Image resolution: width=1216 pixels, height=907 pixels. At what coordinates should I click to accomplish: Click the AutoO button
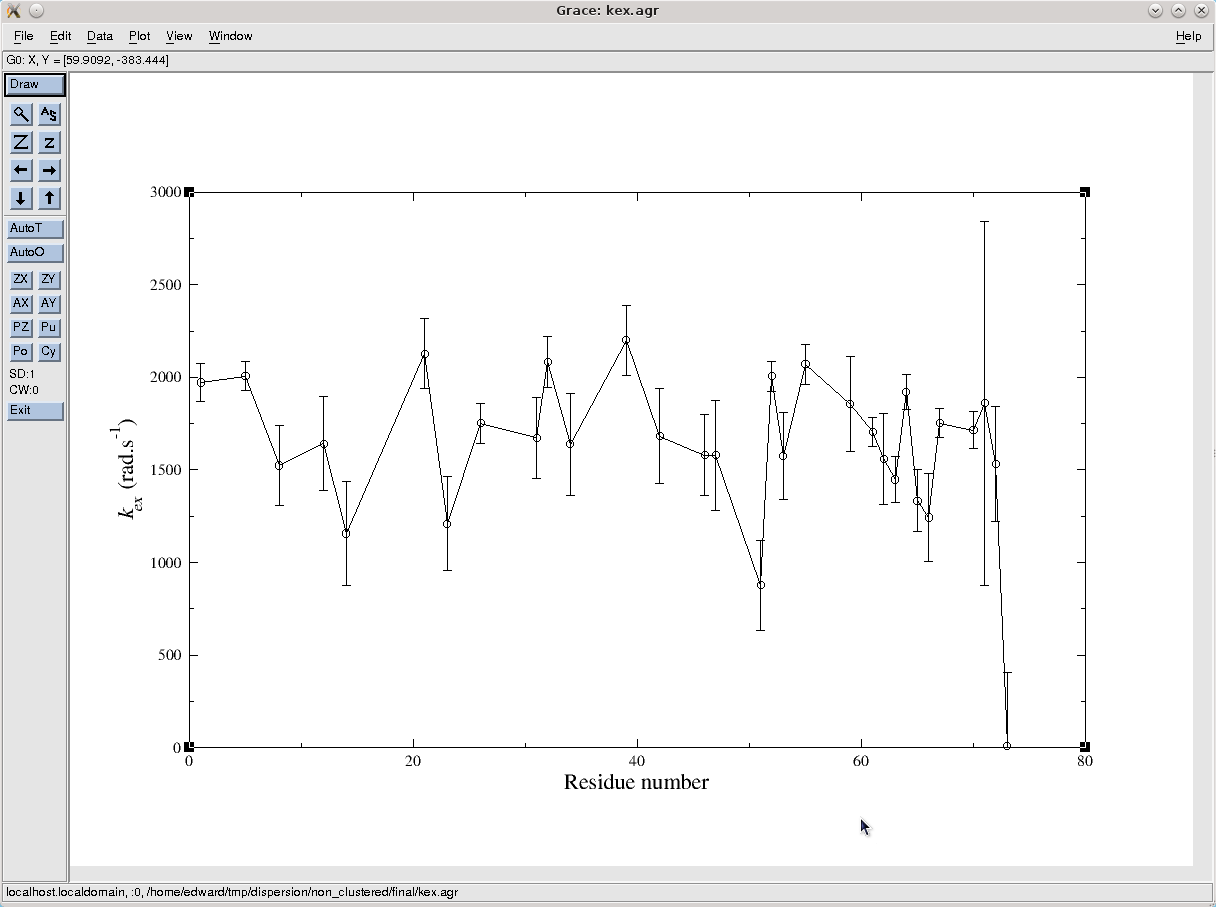click(35, 253)
